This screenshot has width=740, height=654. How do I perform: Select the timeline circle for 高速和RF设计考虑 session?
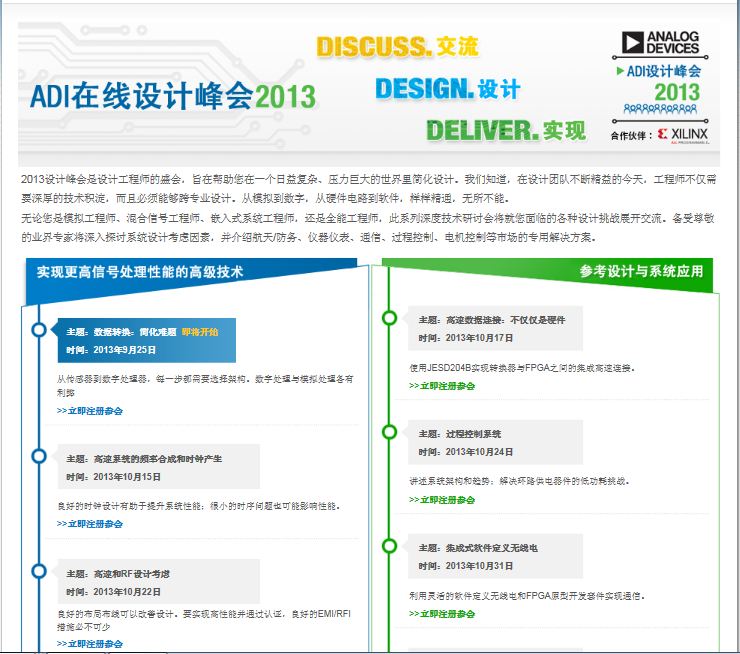39,571
